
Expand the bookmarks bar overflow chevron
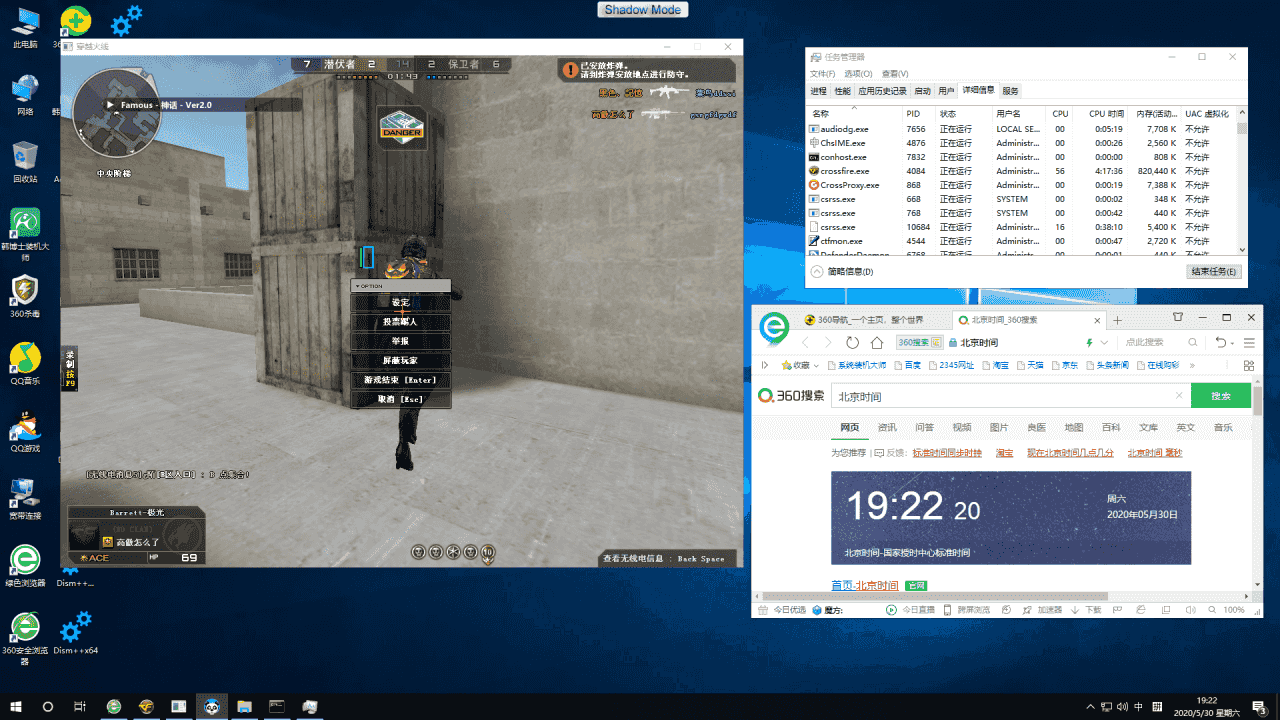pos(1191,366)
